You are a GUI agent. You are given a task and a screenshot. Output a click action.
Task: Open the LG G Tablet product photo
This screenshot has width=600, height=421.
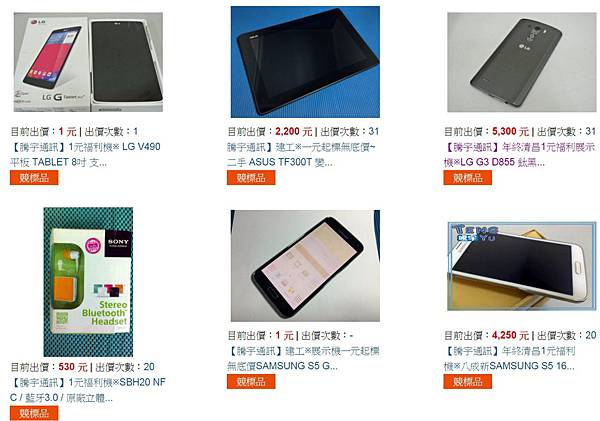point(88,62)
